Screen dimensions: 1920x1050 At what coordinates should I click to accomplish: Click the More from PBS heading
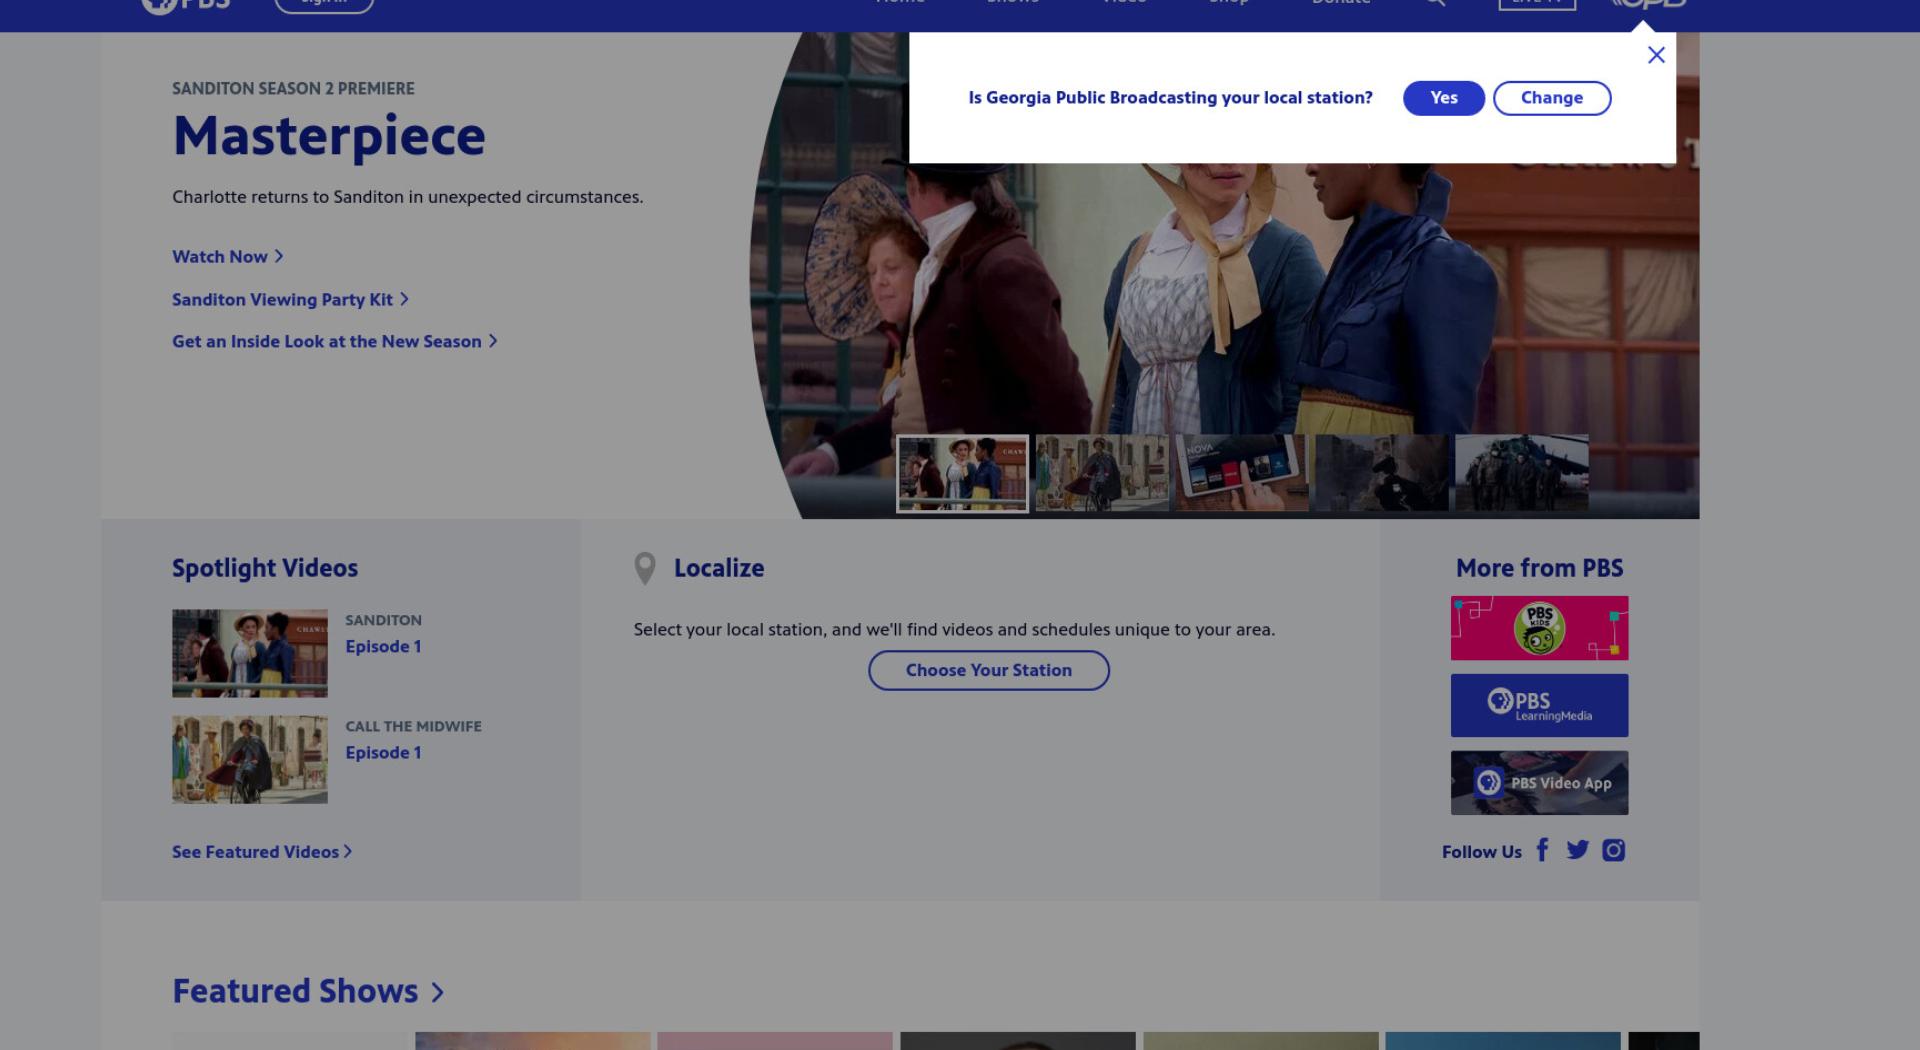pyautogui.click(x=1539, y=568)
